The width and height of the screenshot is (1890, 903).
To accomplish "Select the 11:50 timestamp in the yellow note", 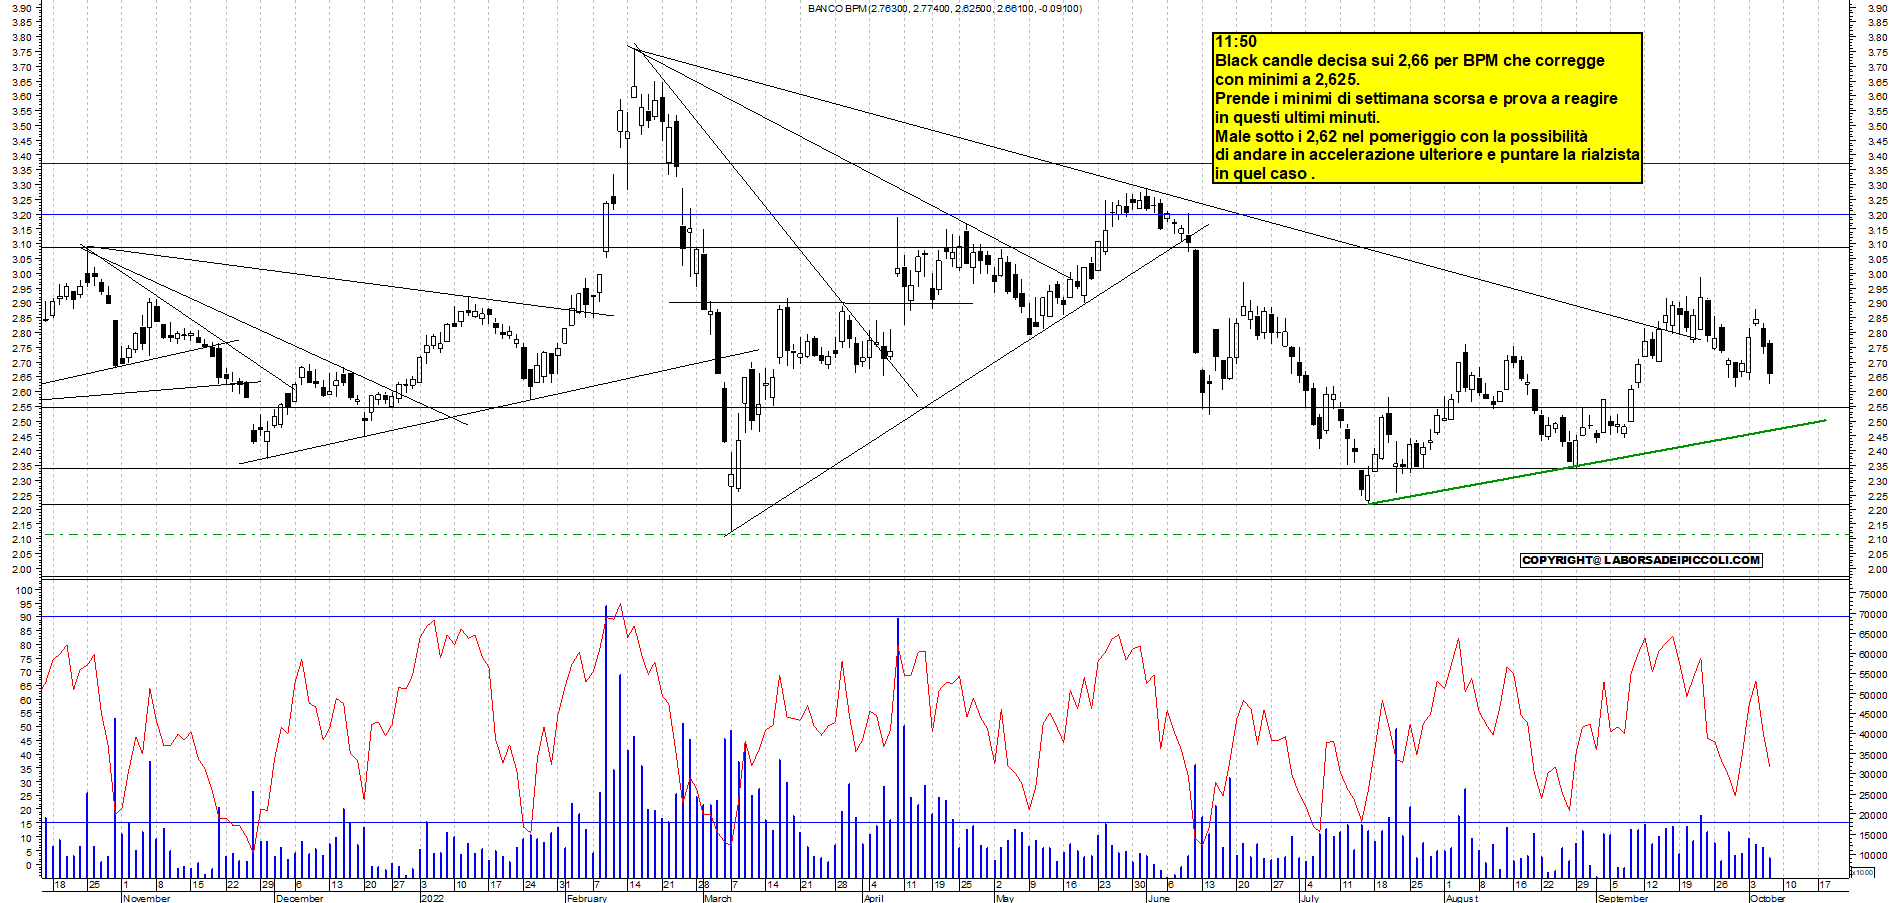I will click(x=1235, y=42).
